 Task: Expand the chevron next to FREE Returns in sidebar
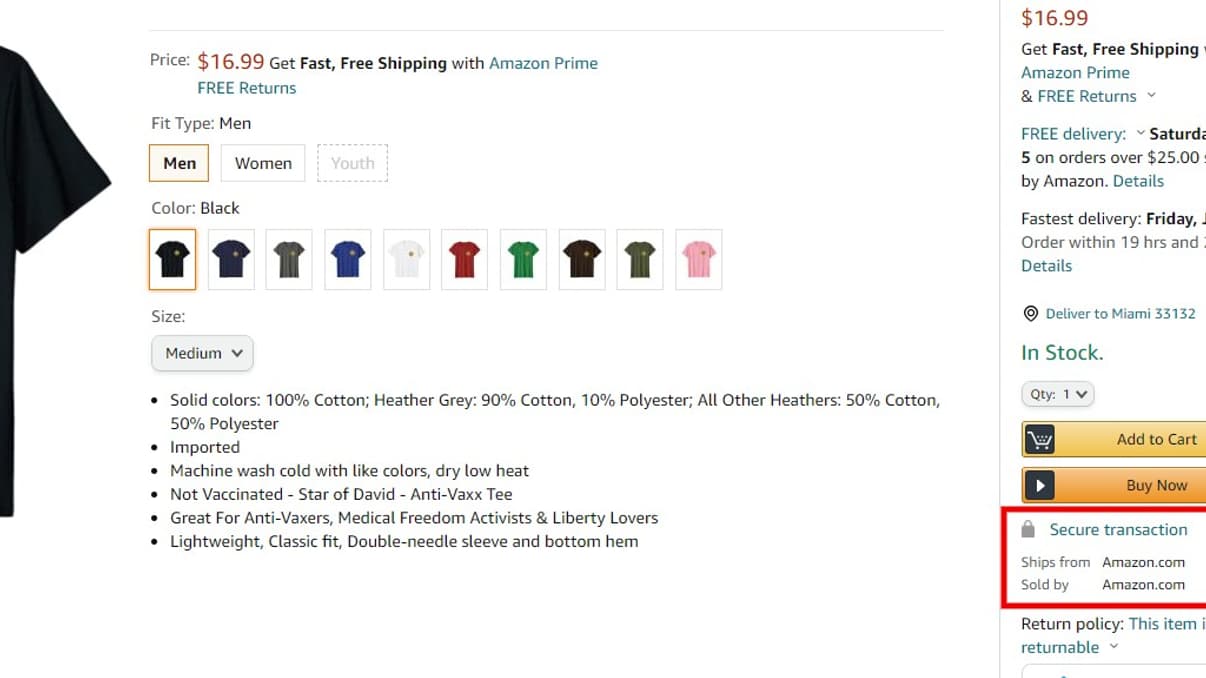[x=1151, y=96]
